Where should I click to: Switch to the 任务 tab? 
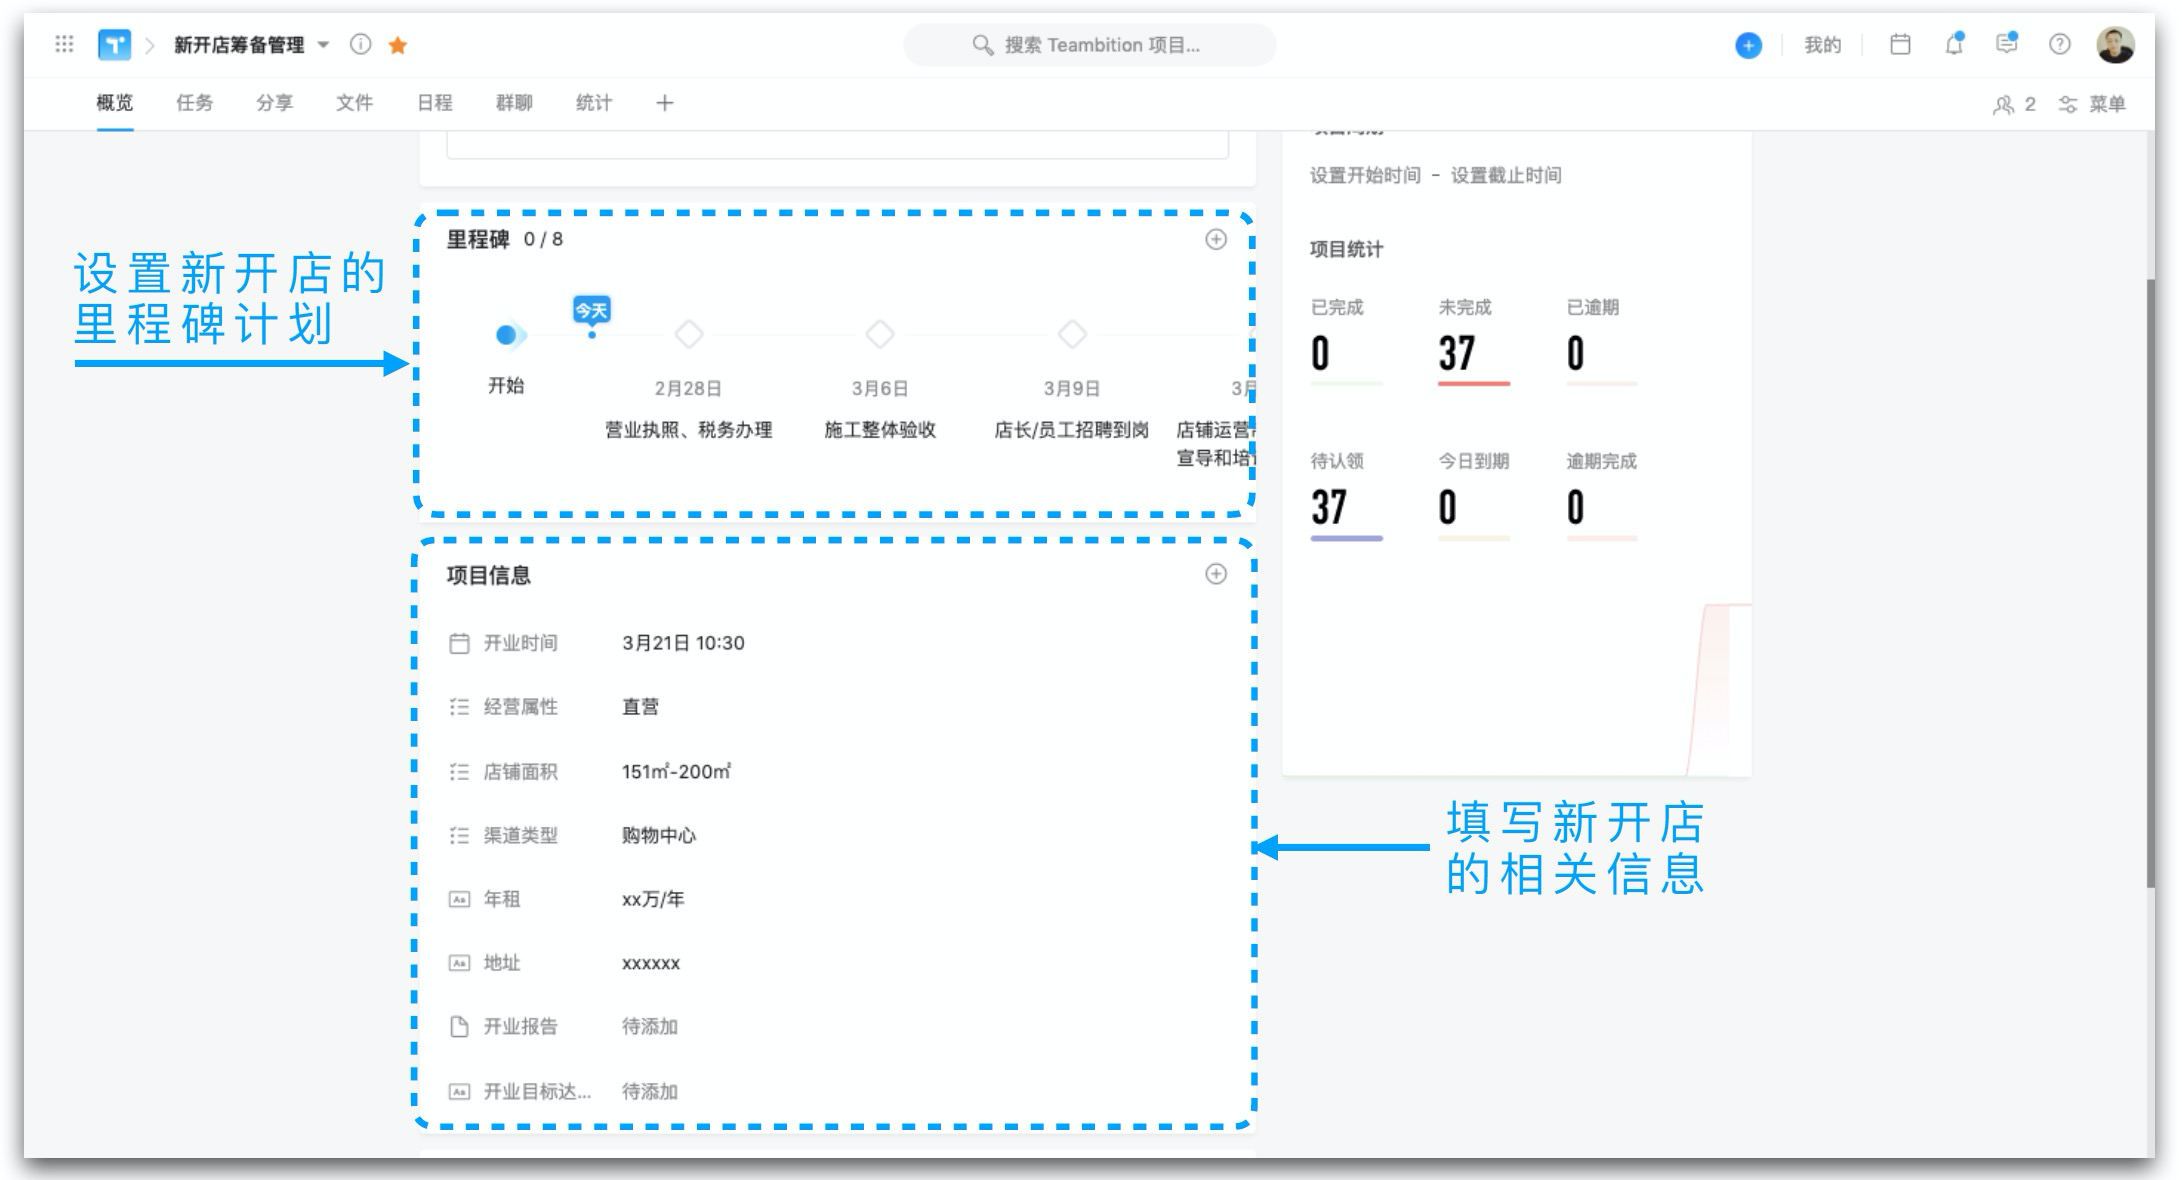(194, 103)
